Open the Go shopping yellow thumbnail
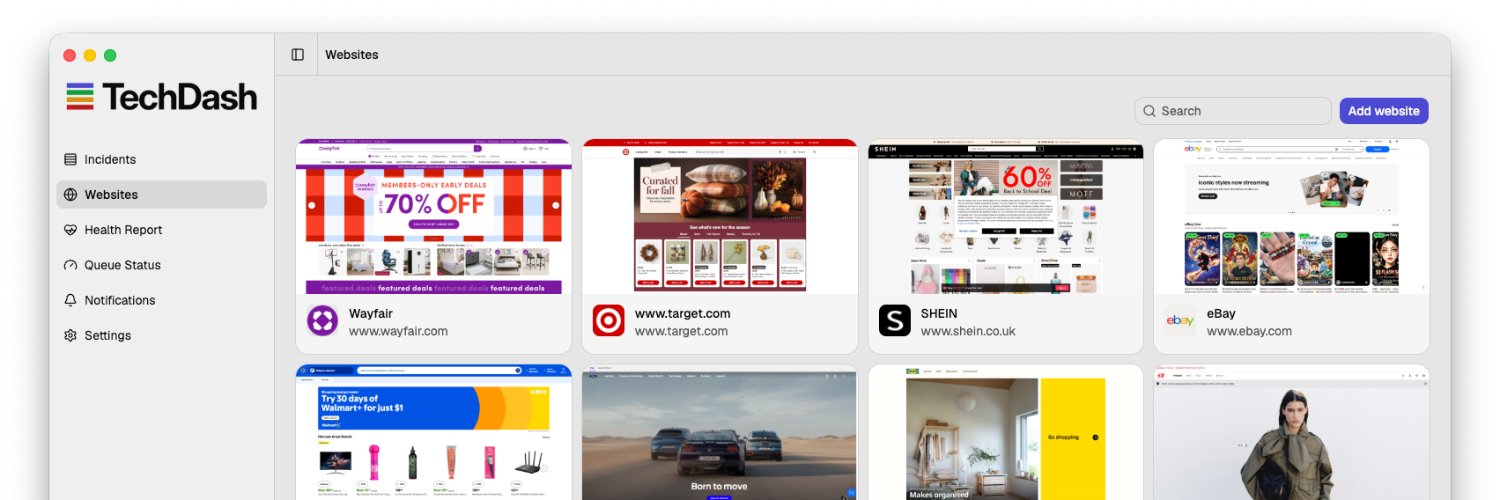This screenshot has width=1500, height=500. [1006, 432]
